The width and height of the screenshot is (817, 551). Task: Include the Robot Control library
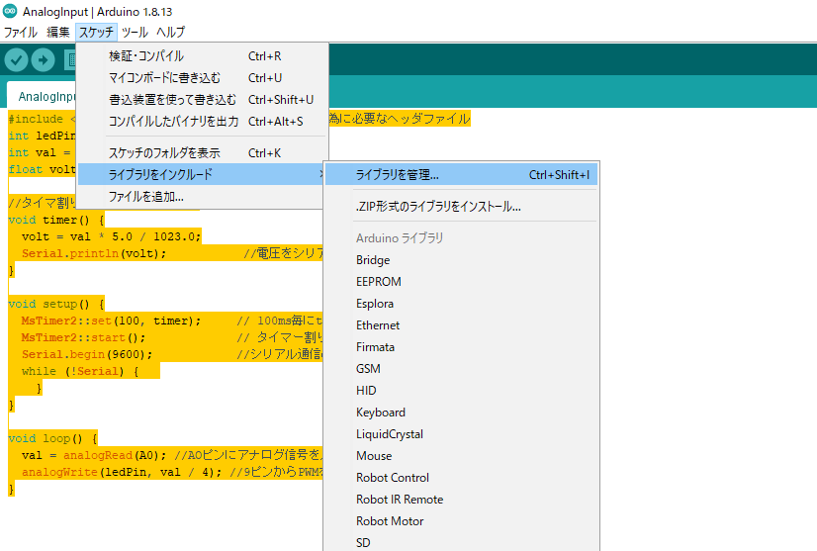pos(461,477)
